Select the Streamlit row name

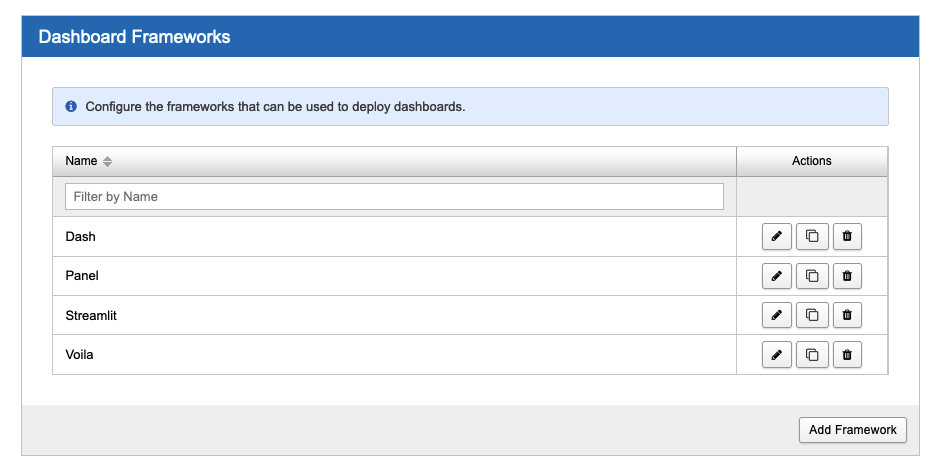click(x=91, y=316)
